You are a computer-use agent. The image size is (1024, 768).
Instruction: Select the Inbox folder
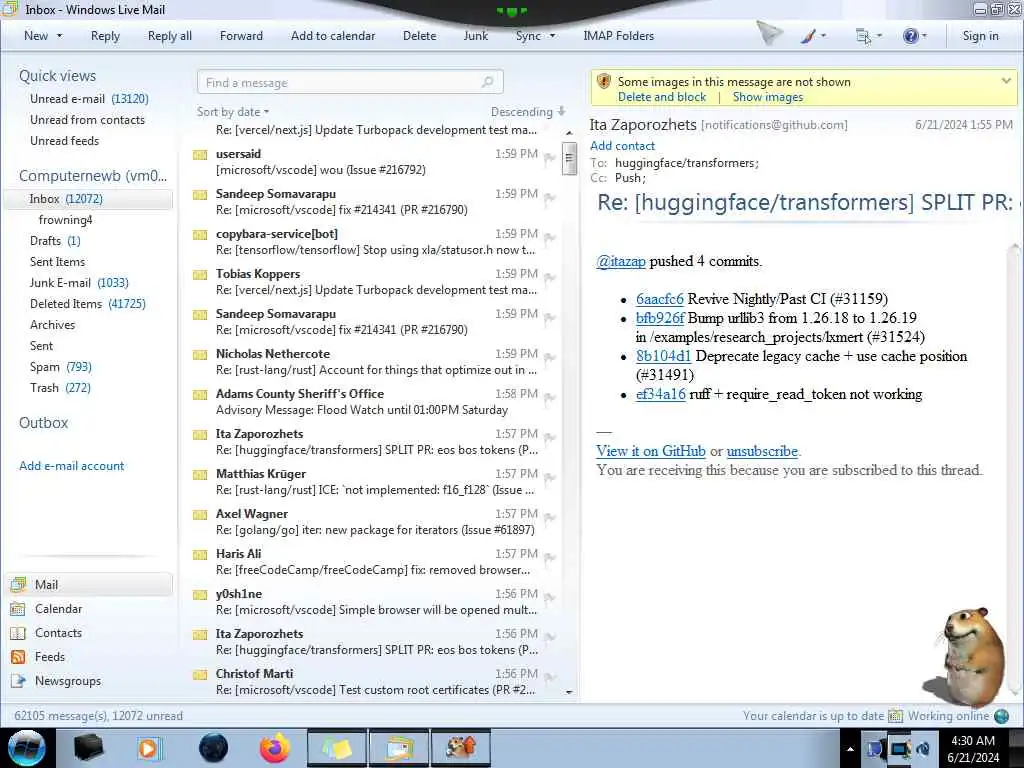[88, 199]
